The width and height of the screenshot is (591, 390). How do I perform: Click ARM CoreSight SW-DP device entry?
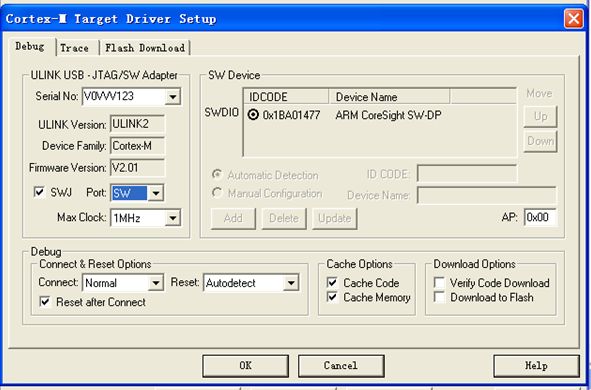pyautogui.click(x=388, y=115)
